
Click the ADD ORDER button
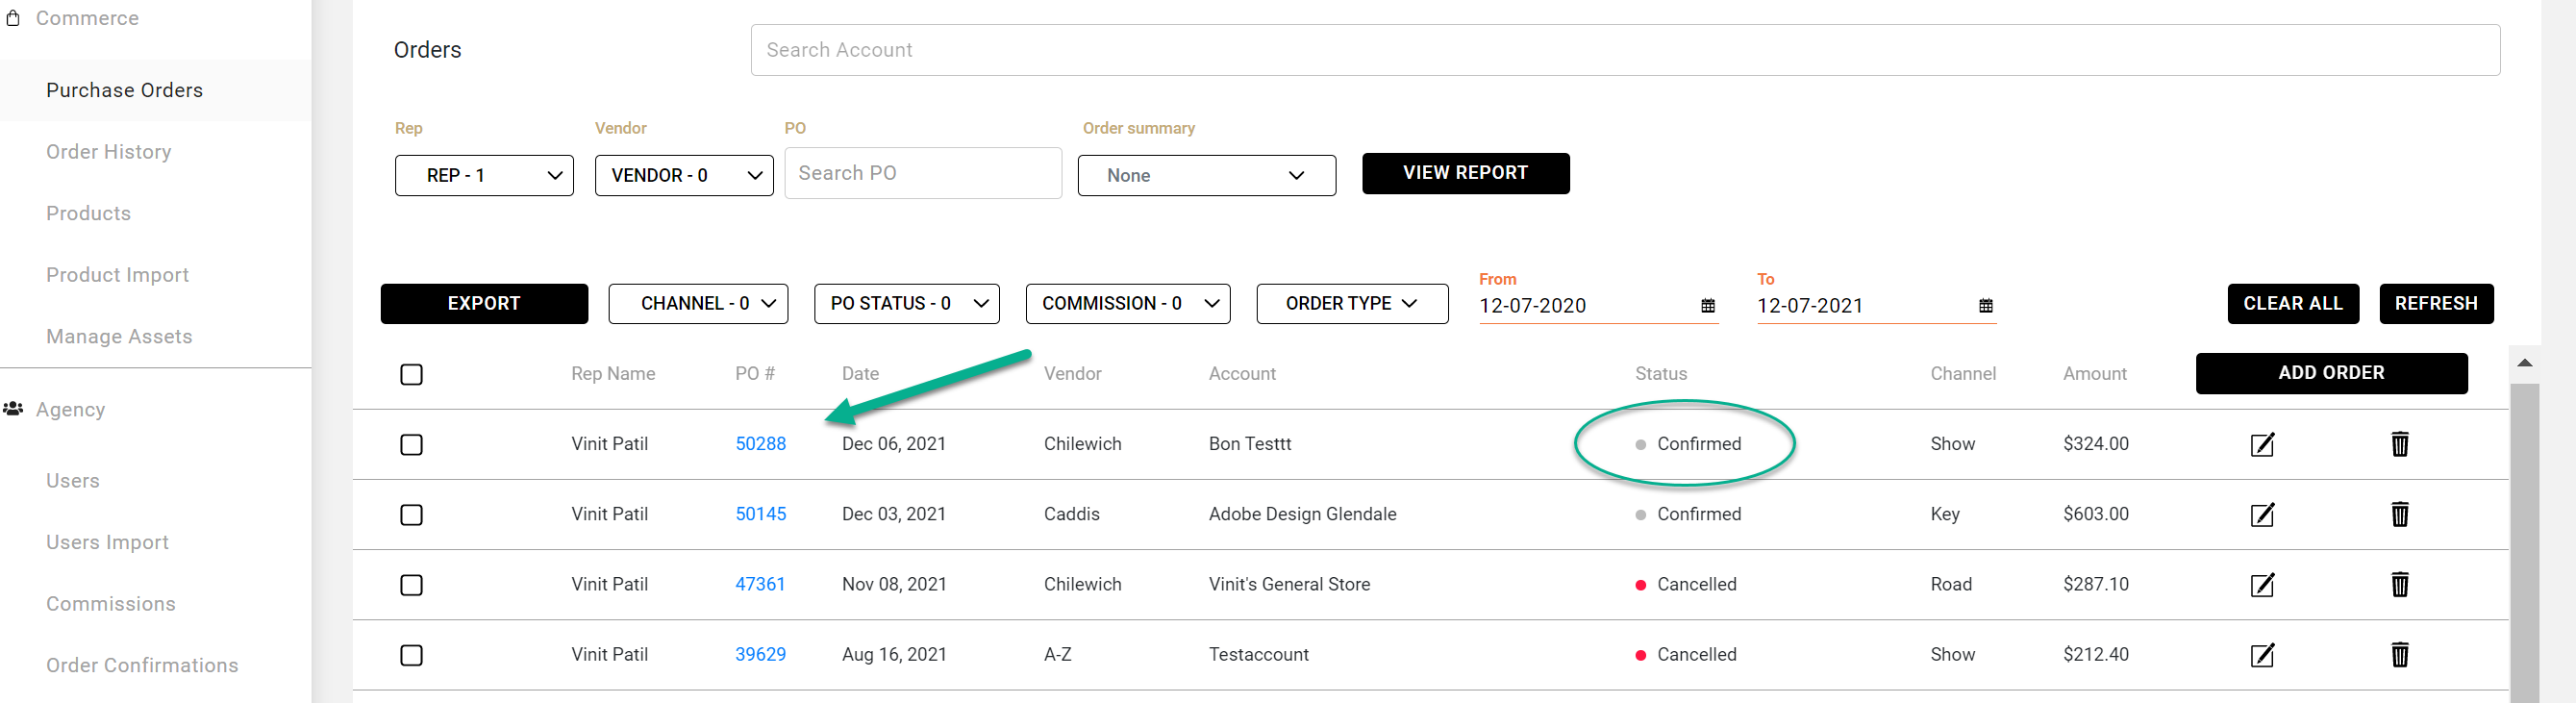point(2330,373)
